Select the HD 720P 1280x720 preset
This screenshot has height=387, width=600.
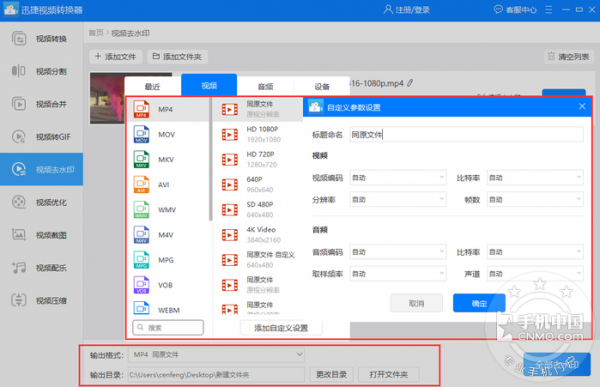pos(258,159)
